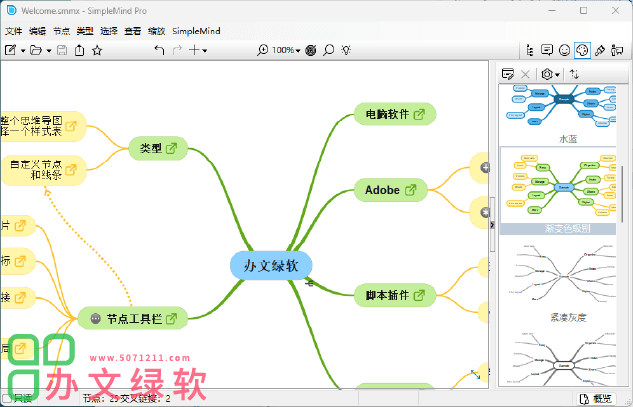Click the save disk icon
The image size is (633, 407).
(x=62, y=50)
